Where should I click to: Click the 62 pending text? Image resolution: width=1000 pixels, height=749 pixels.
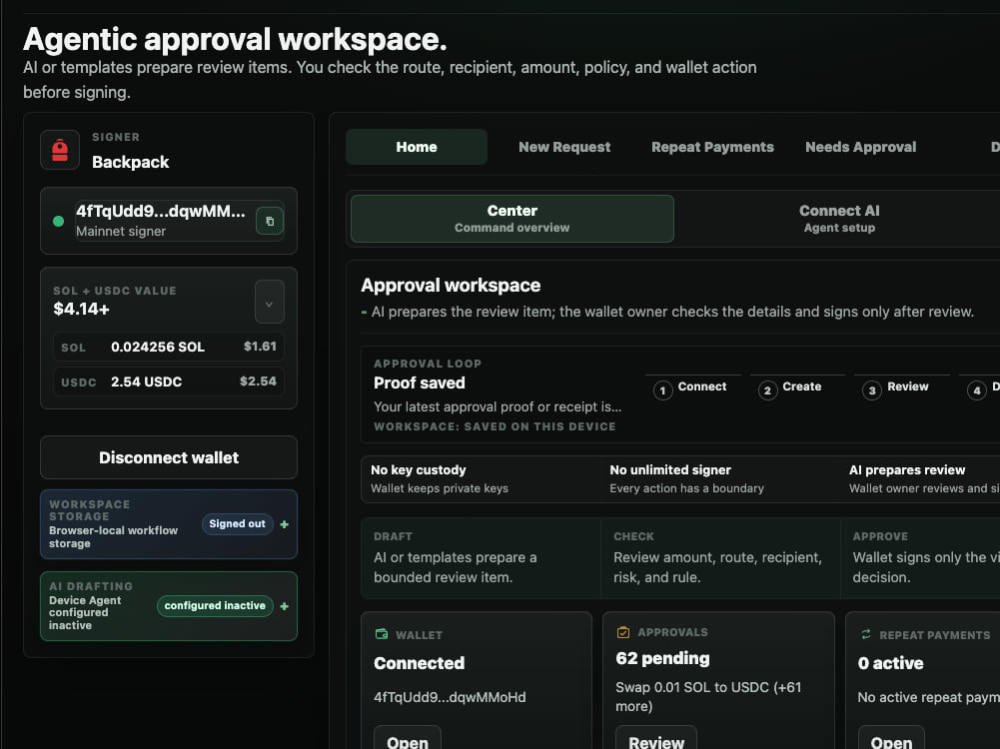(x=663, y=658)
